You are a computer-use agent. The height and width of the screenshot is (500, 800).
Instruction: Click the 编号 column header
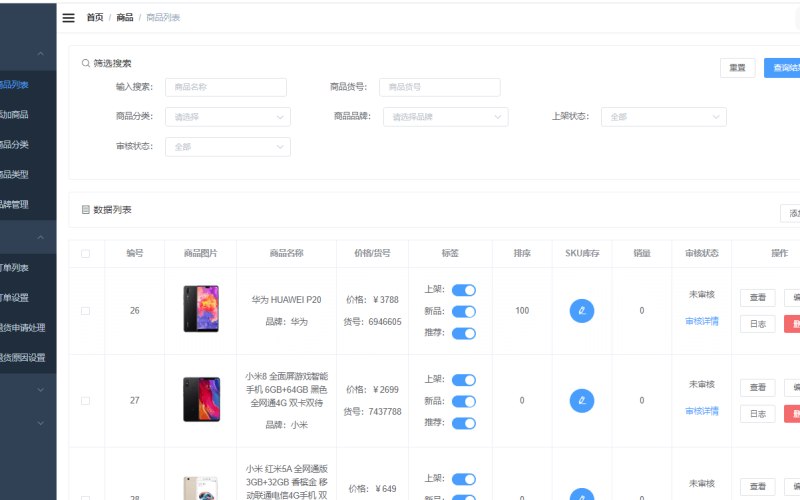(135, 253)
